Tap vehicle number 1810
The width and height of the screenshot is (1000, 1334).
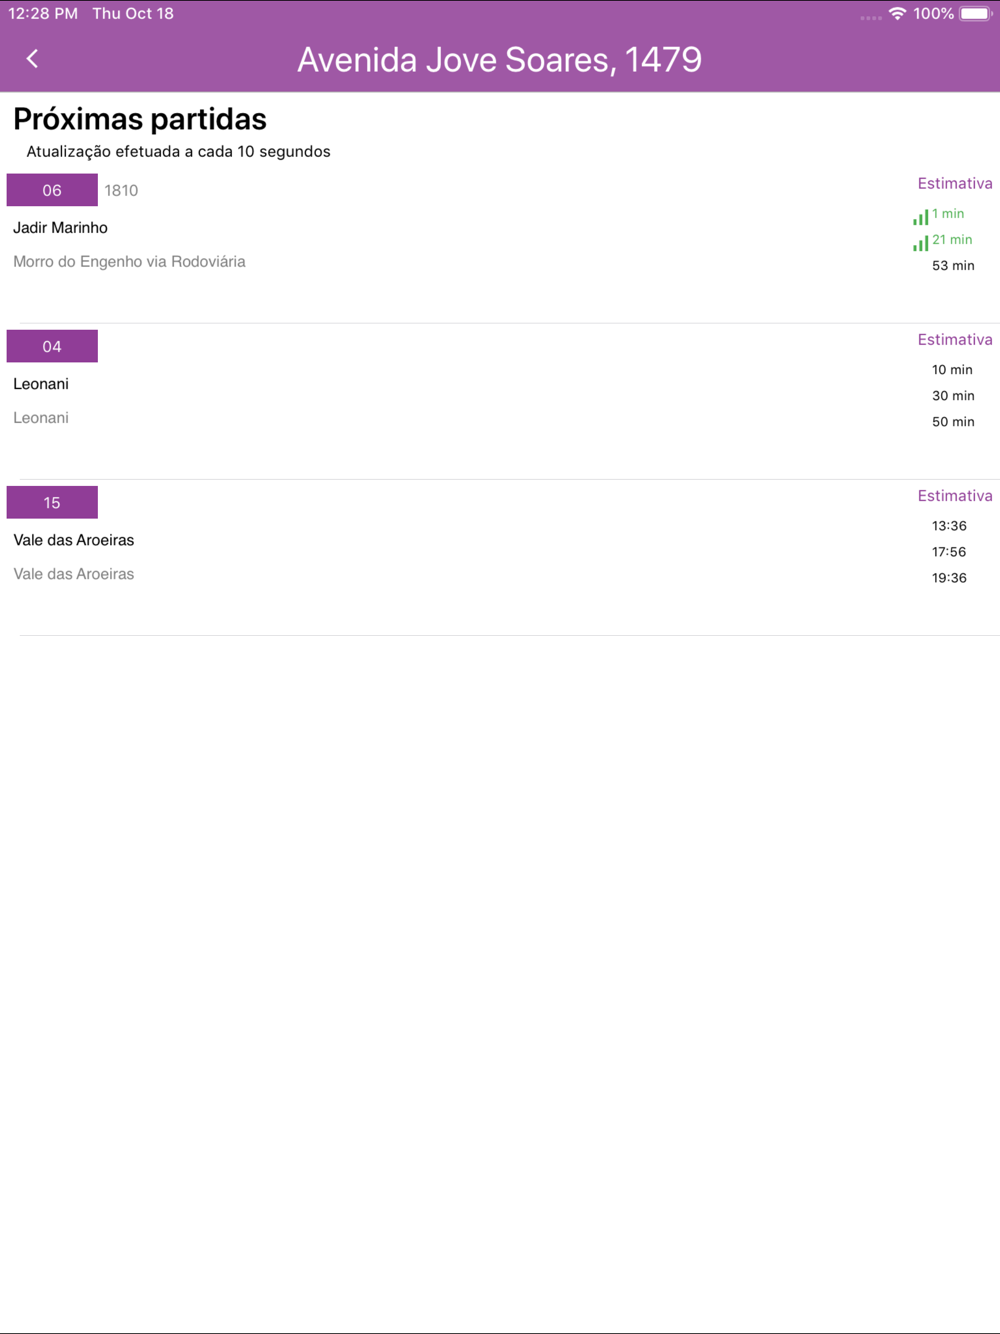pos(121,190)
